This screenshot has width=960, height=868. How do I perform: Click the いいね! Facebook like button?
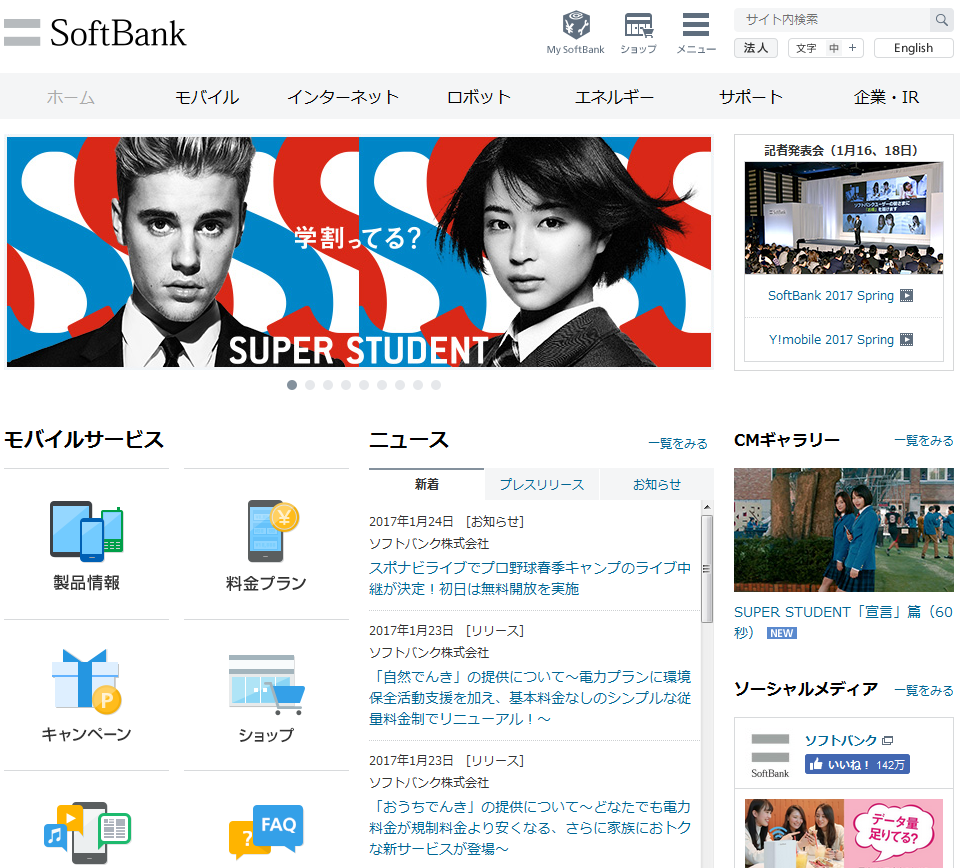point(857,765)
